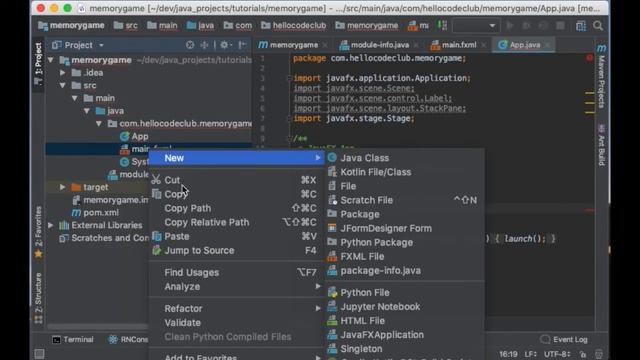Click the Collapse All icon in Project panel
Screen dimensions: 640x360
204,45
